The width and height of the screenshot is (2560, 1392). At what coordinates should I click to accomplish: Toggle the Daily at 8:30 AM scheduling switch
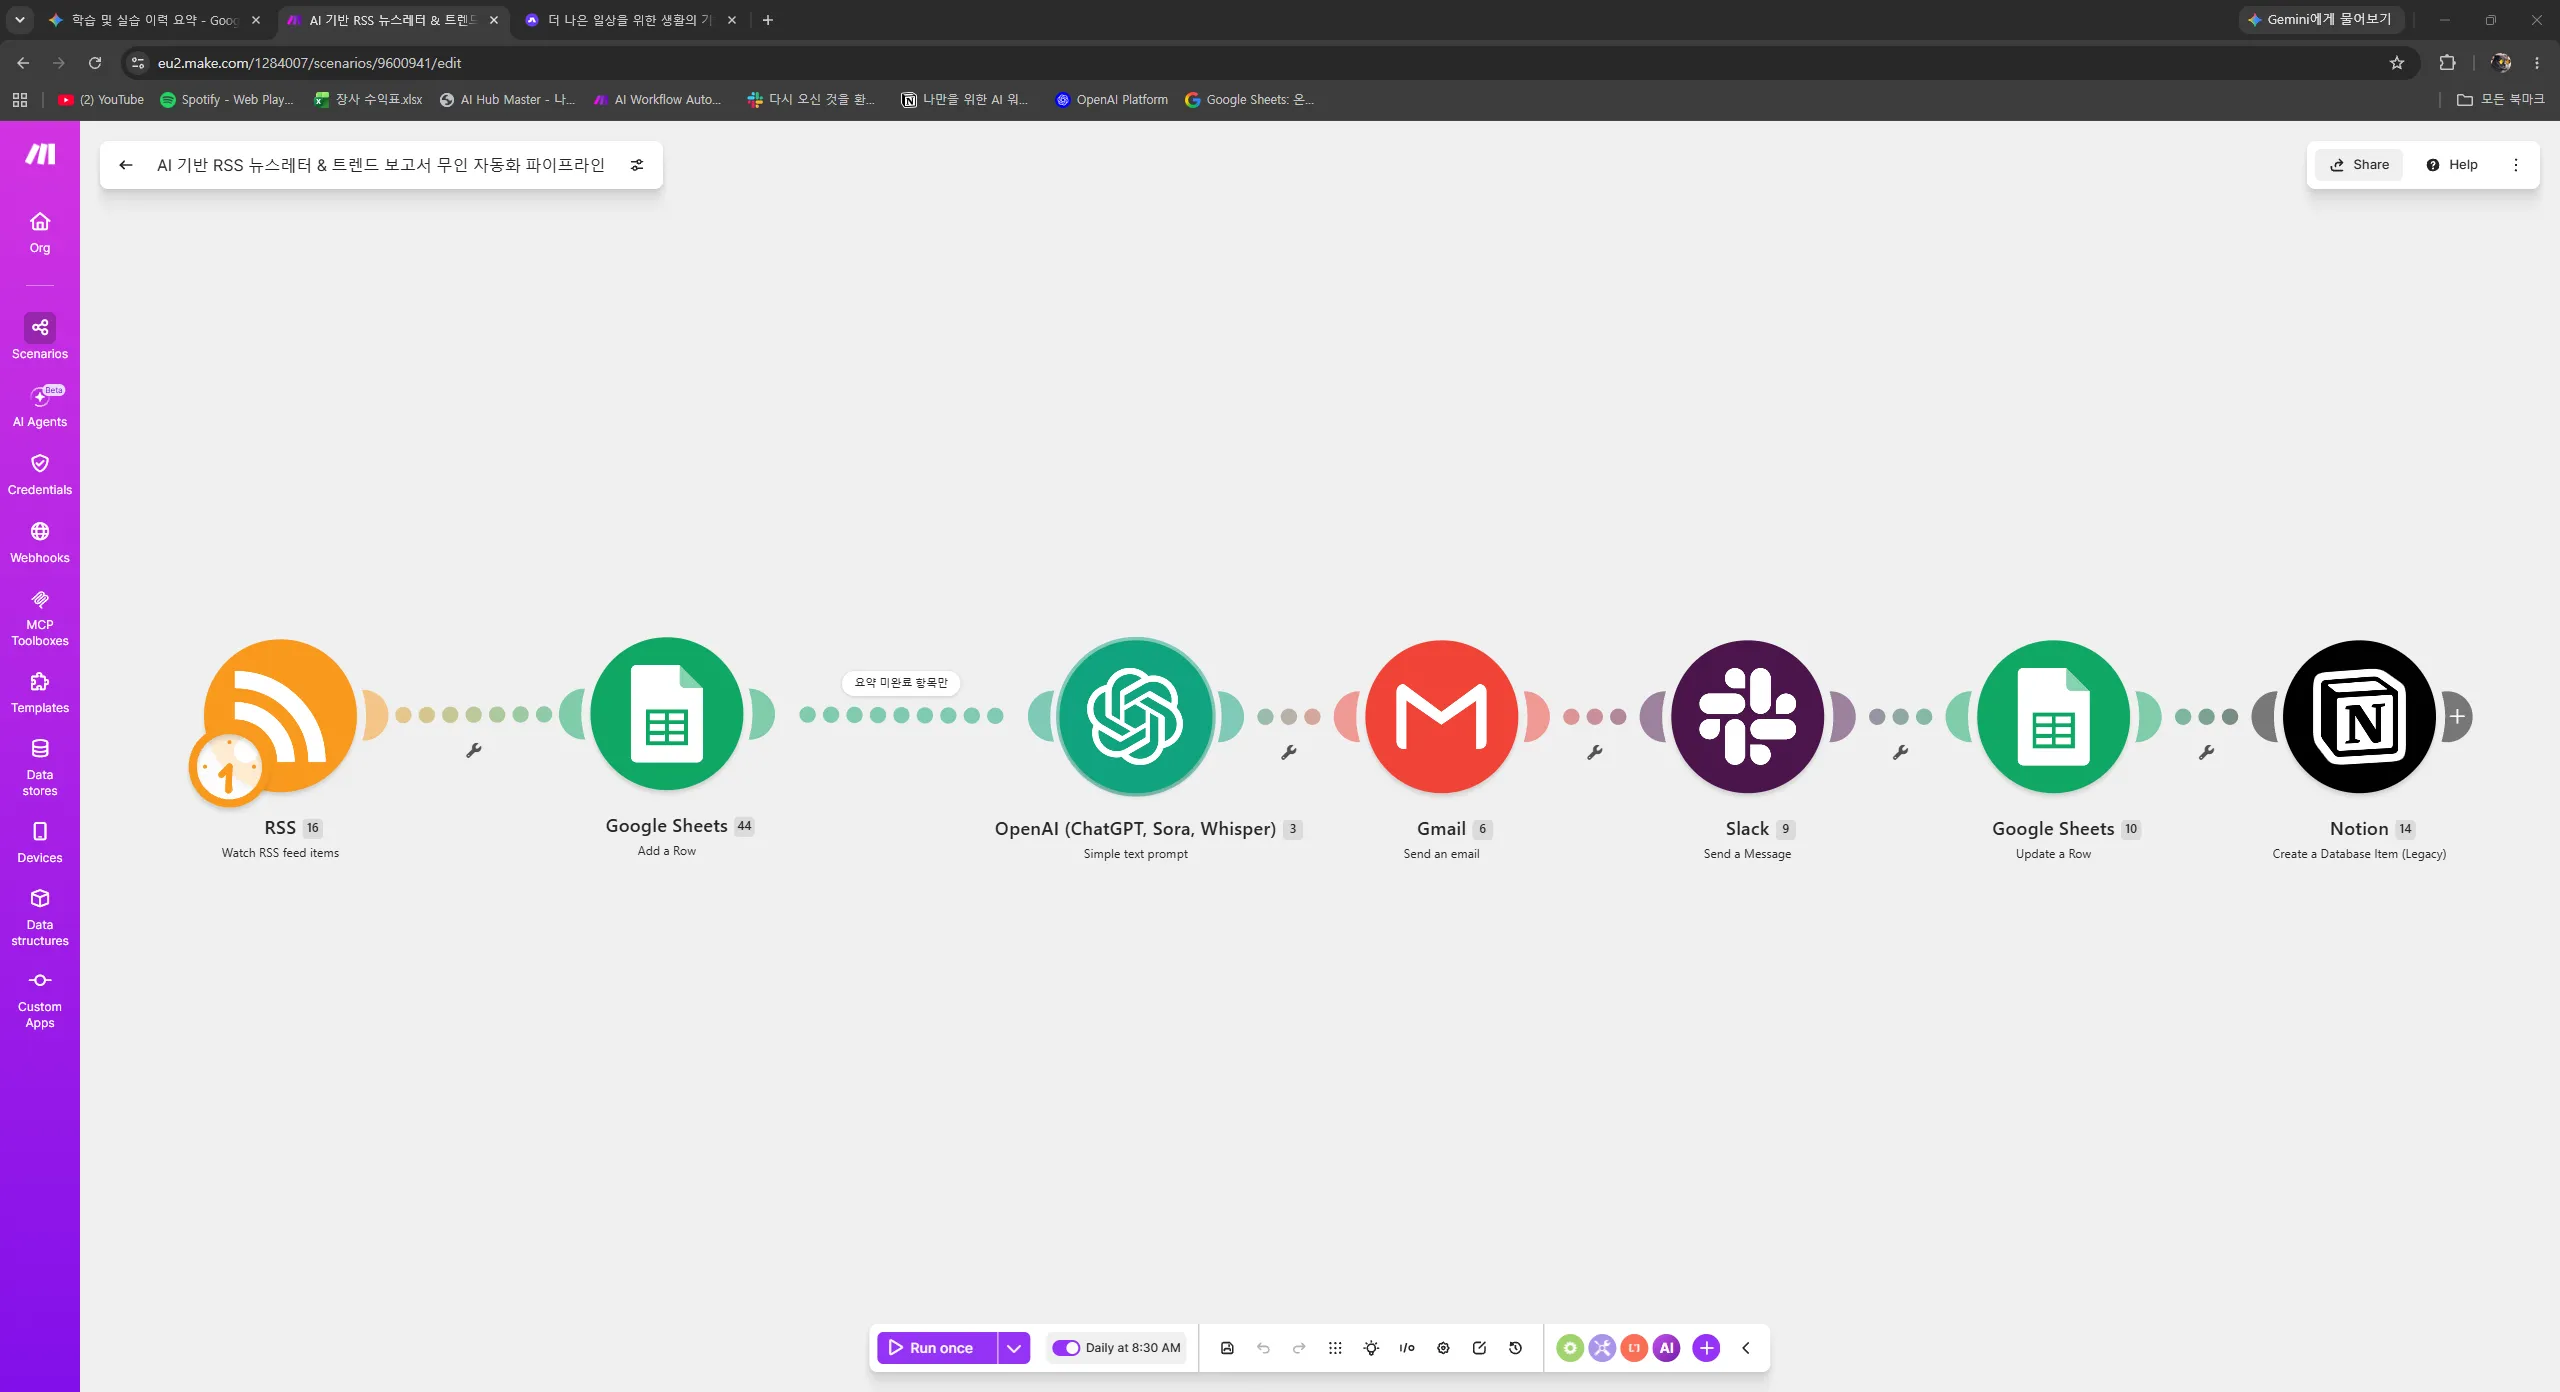(x=1066, y=1348)
